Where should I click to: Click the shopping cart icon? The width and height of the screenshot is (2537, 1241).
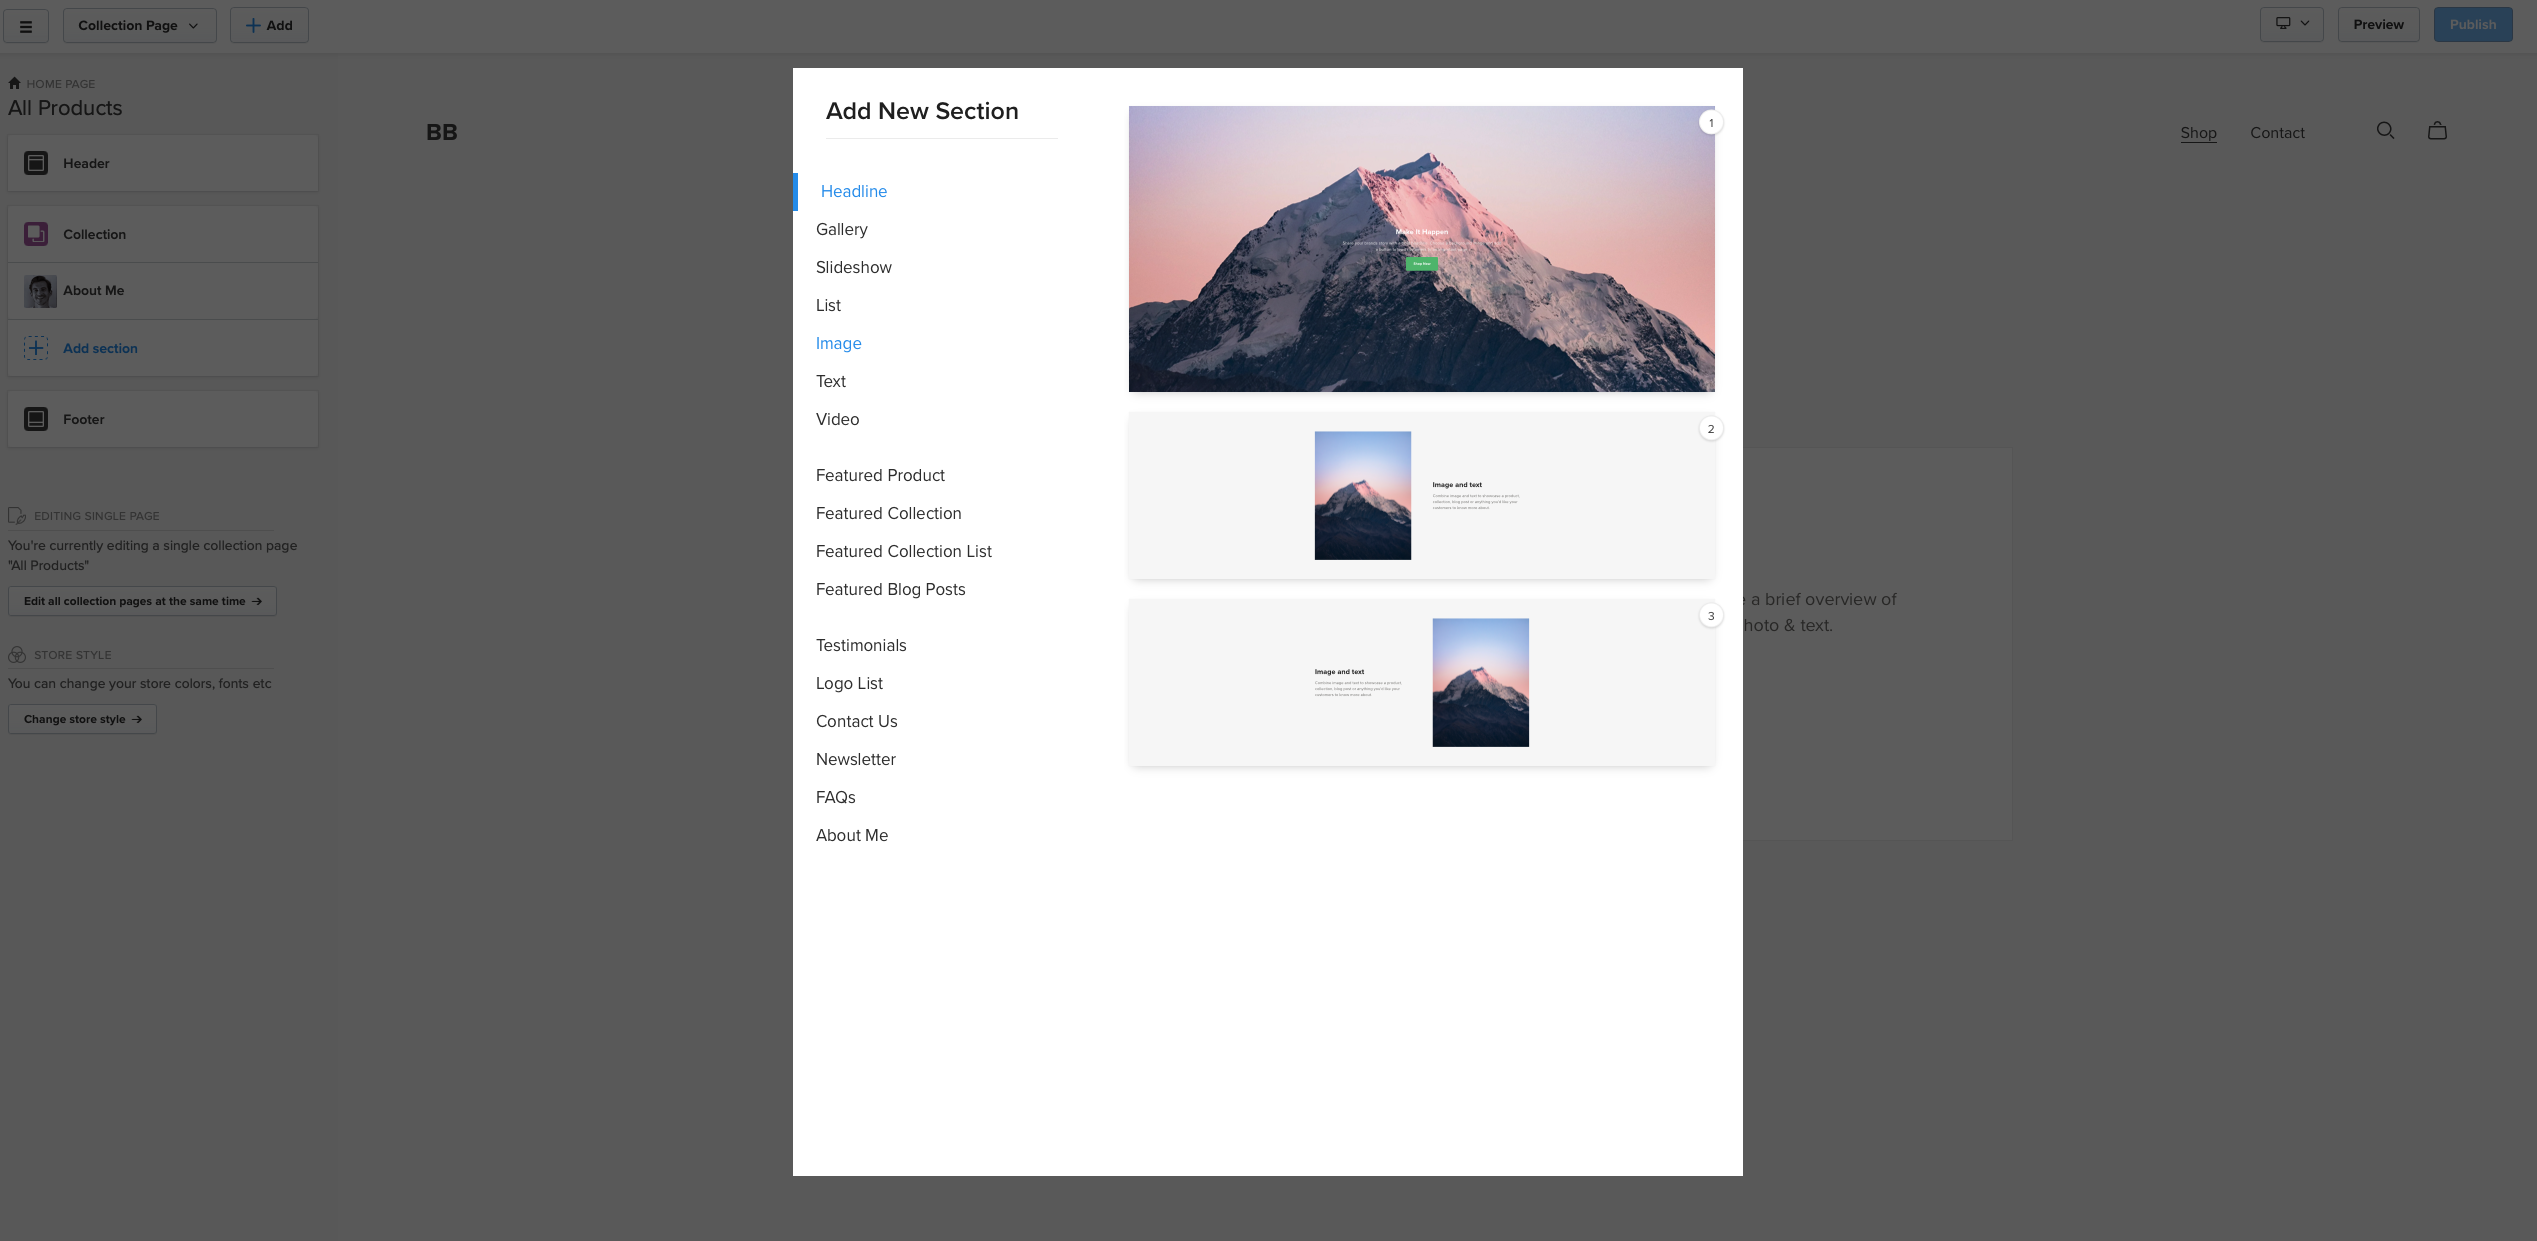pos(2437,130)
